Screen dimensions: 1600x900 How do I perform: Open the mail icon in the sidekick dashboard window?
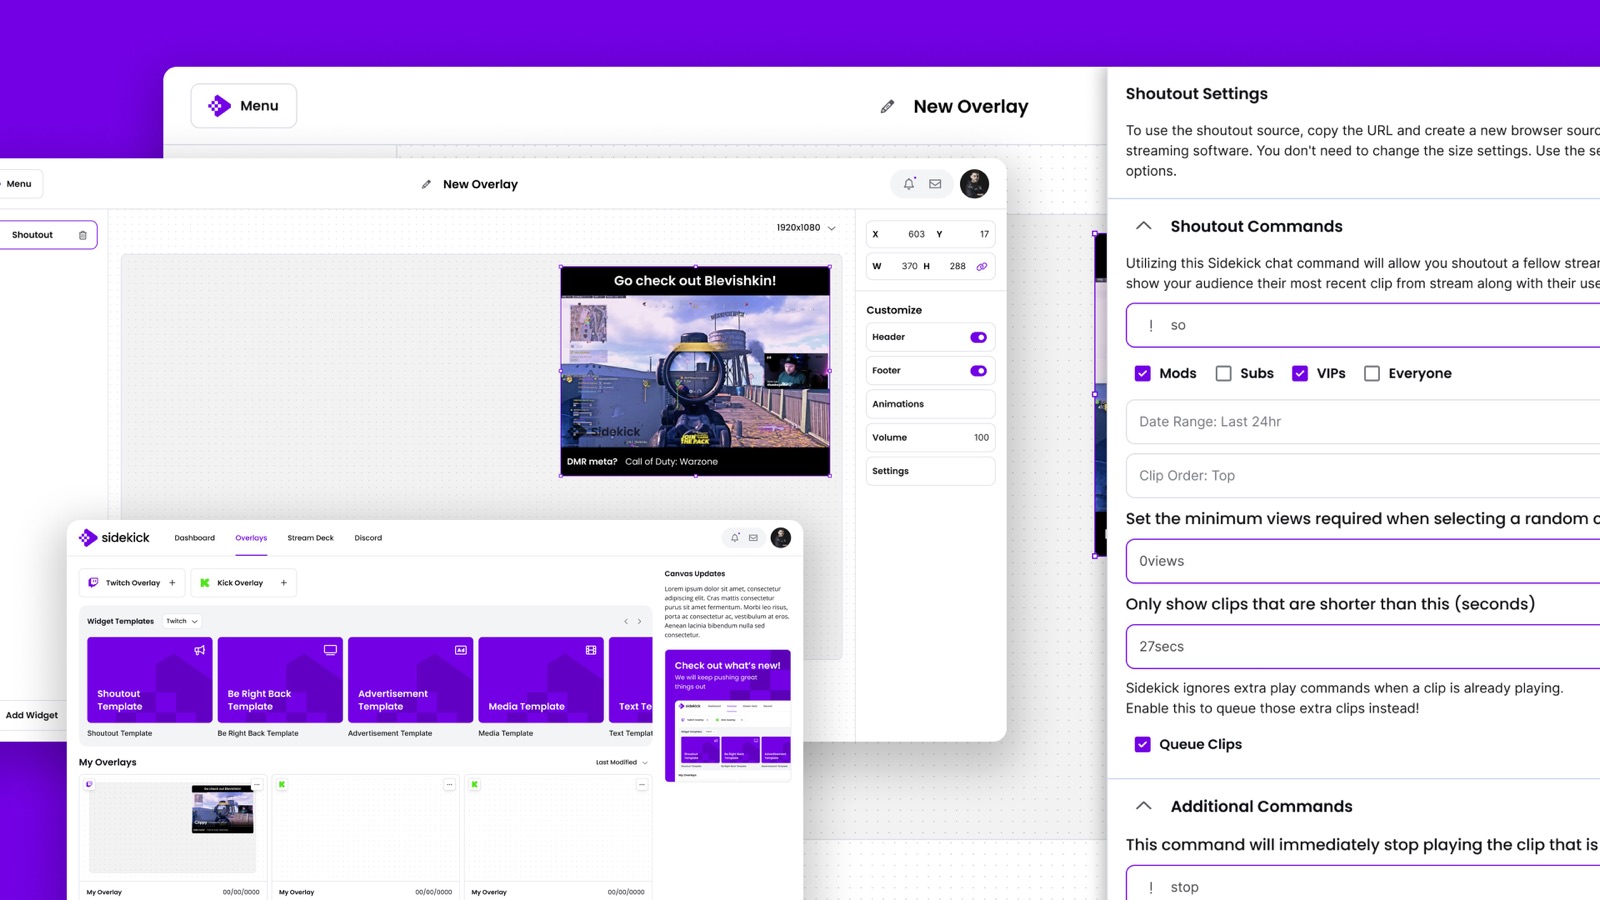pos(753,538)
